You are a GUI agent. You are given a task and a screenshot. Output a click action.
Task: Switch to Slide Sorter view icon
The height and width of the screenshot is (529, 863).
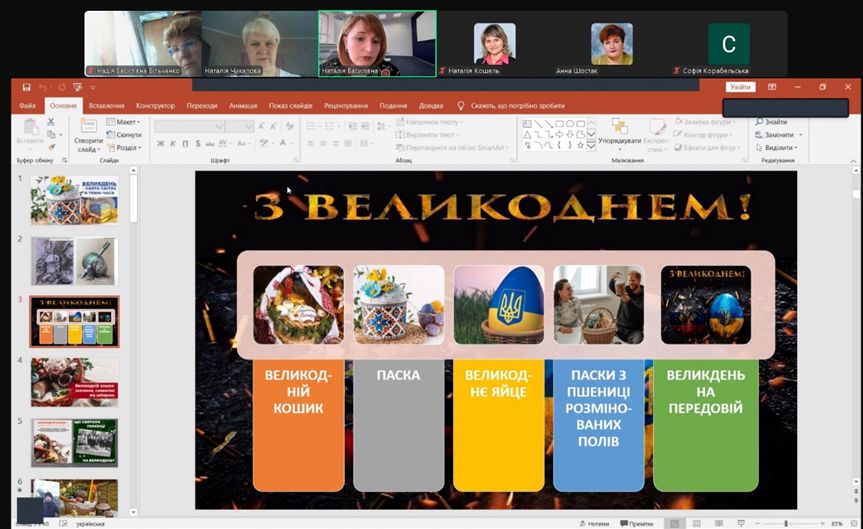coord(698,523)
